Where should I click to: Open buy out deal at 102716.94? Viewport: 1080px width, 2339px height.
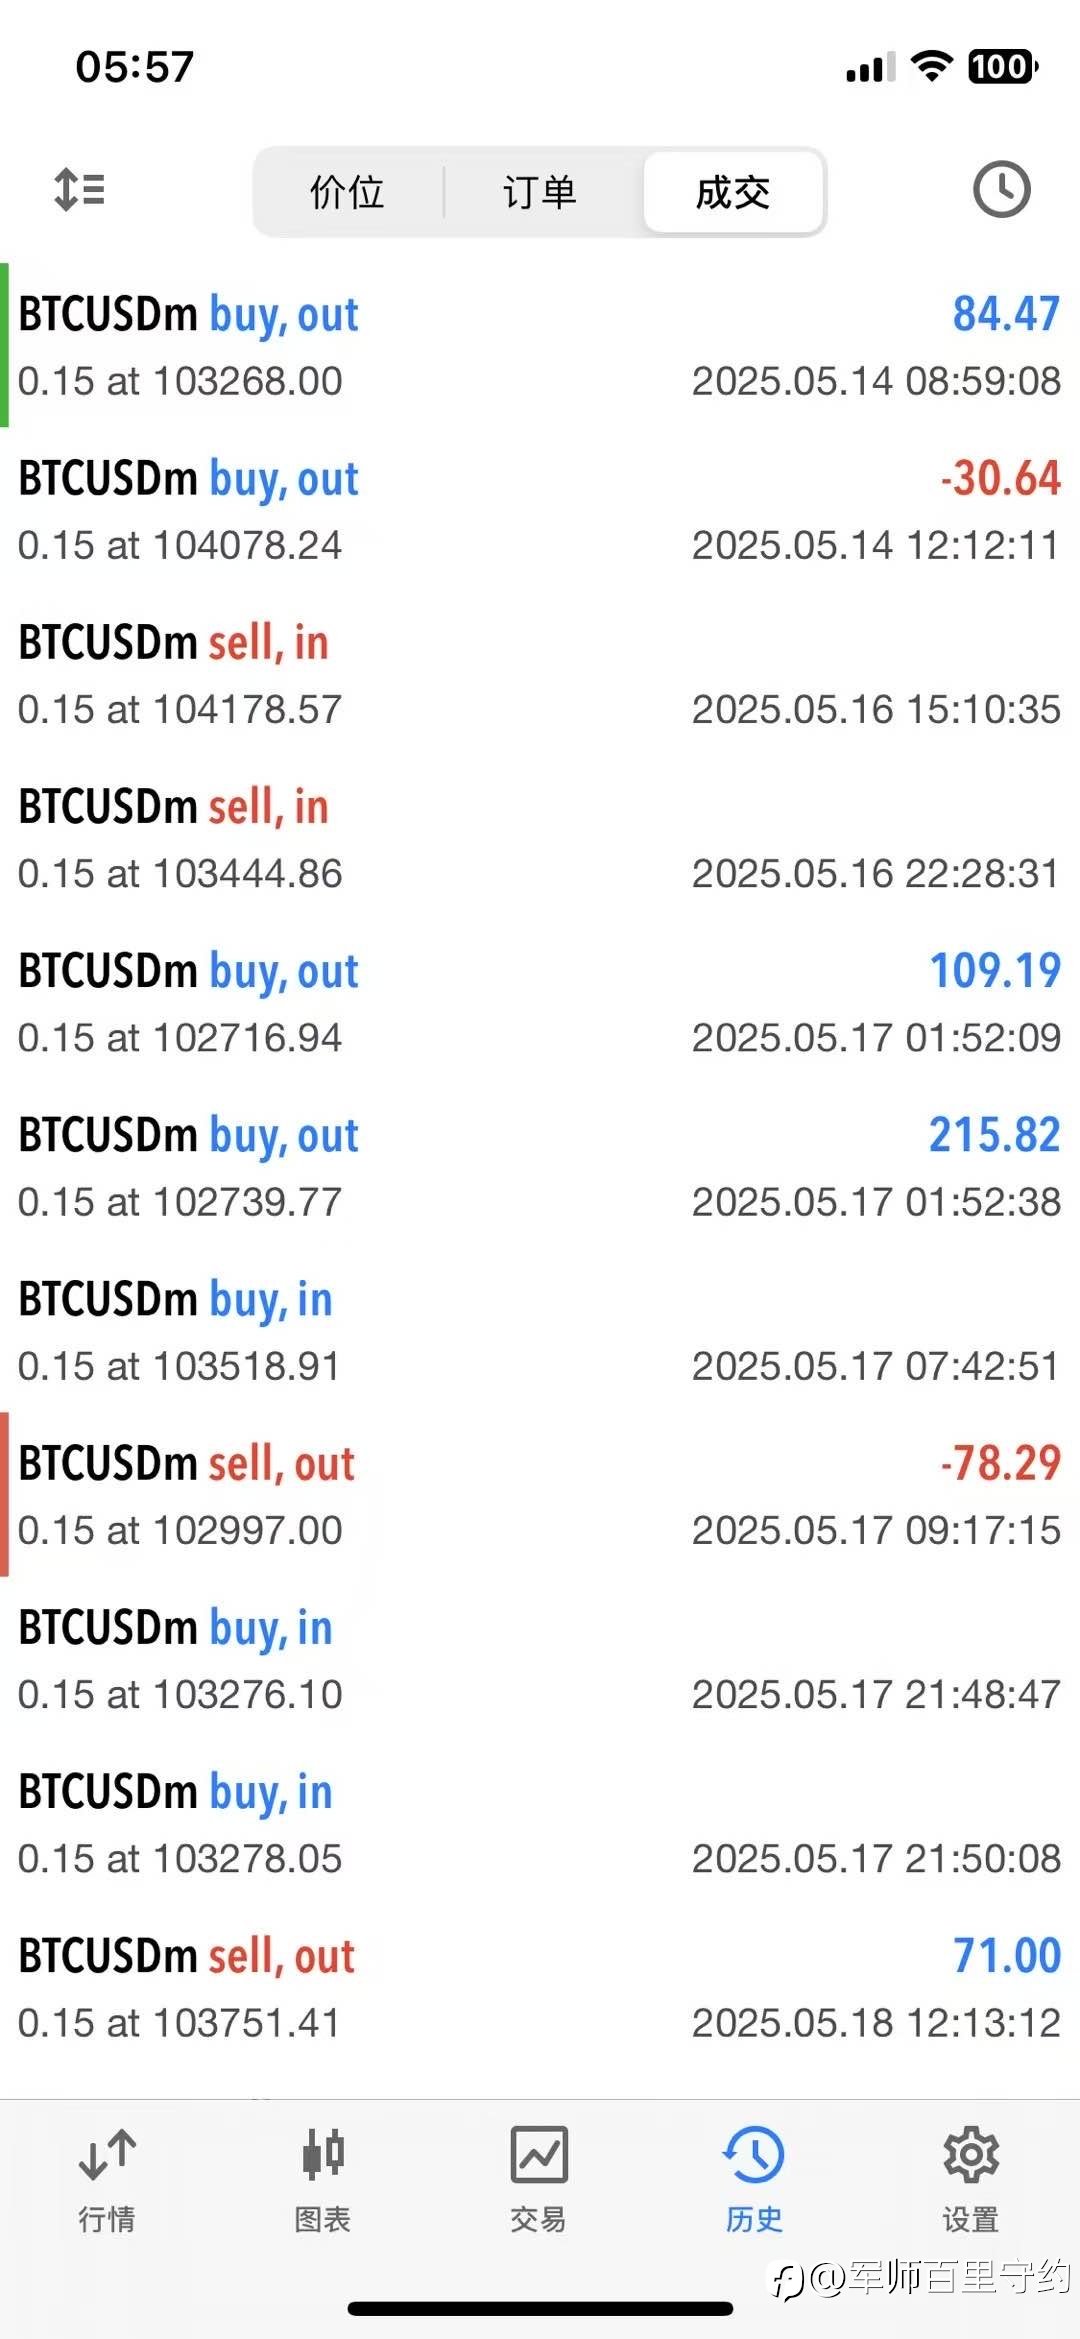[540, 1001]
